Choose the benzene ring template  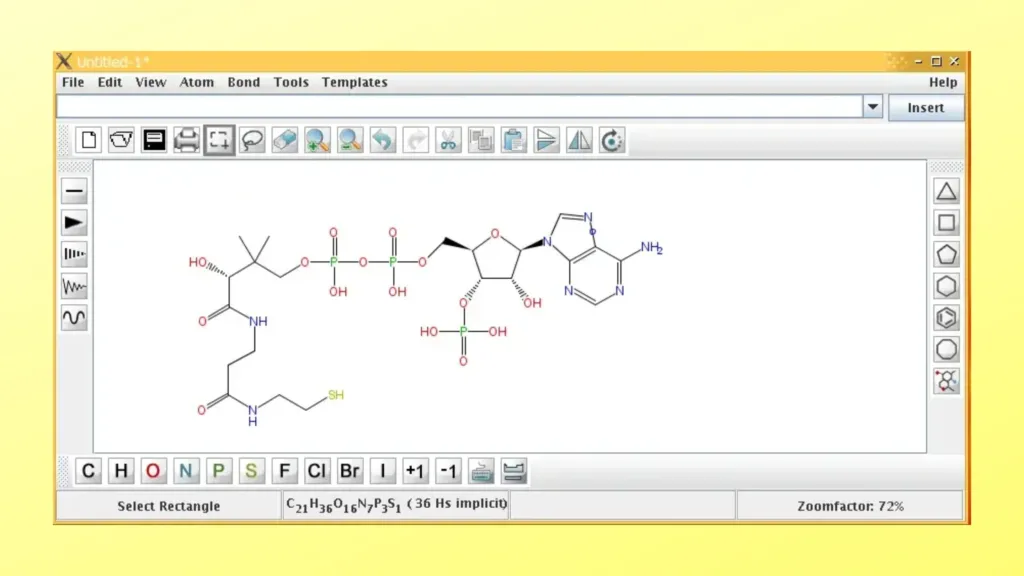946,318
